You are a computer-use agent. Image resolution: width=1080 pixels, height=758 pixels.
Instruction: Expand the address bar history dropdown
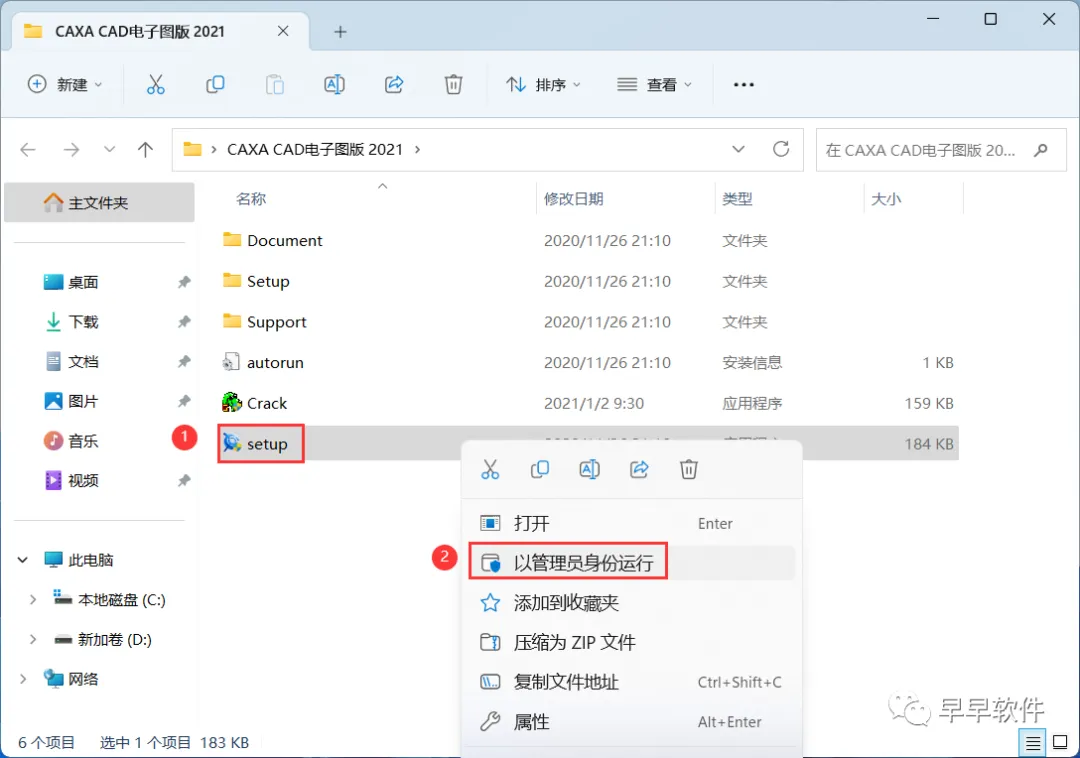pos(738,149)
